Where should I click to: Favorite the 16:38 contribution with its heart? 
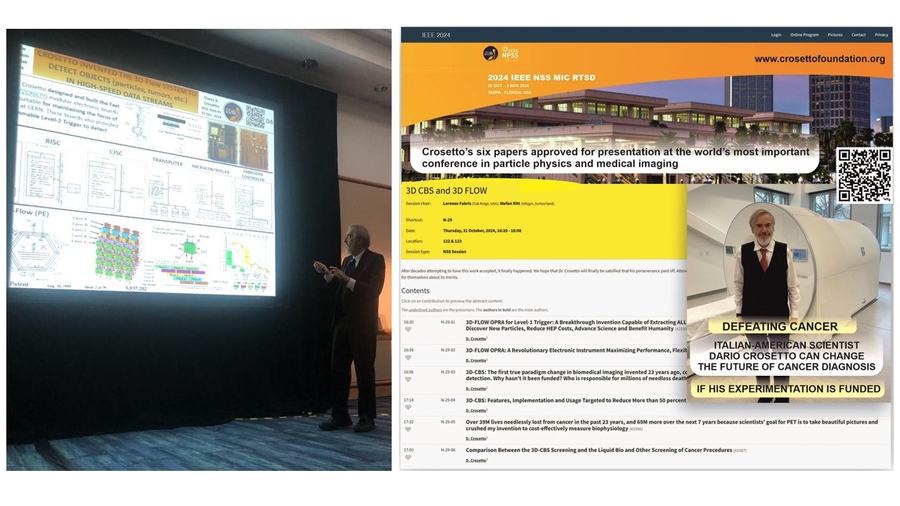coord(408,357)
